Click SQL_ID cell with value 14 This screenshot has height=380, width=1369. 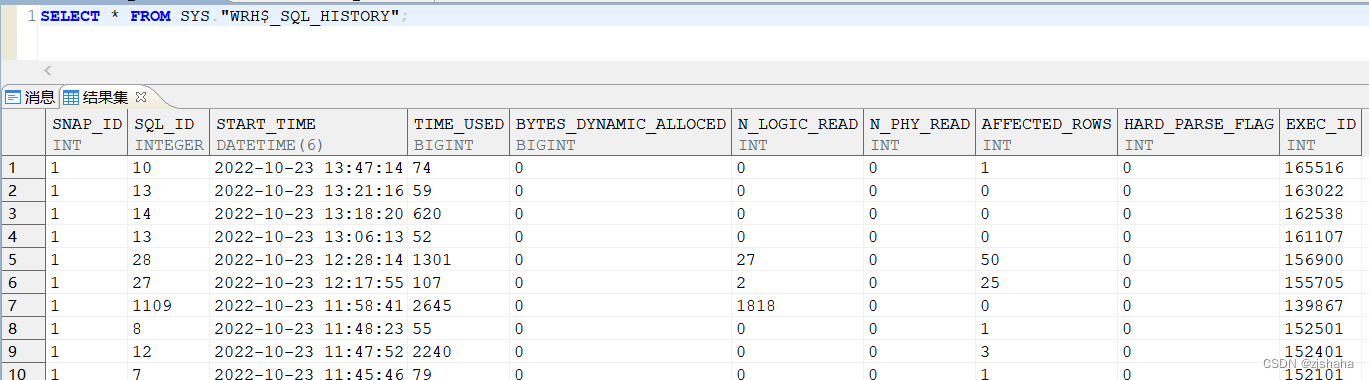169,214
